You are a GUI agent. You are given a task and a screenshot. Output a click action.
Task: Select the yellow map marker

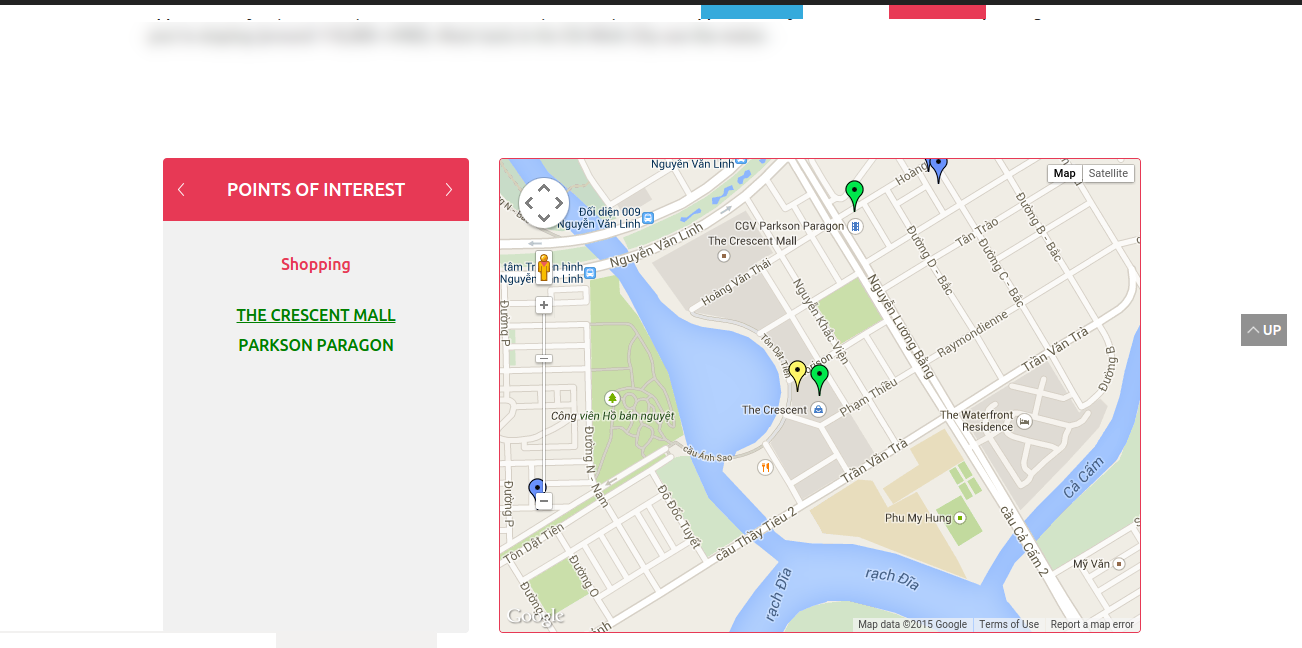click(x=797, y=374)
